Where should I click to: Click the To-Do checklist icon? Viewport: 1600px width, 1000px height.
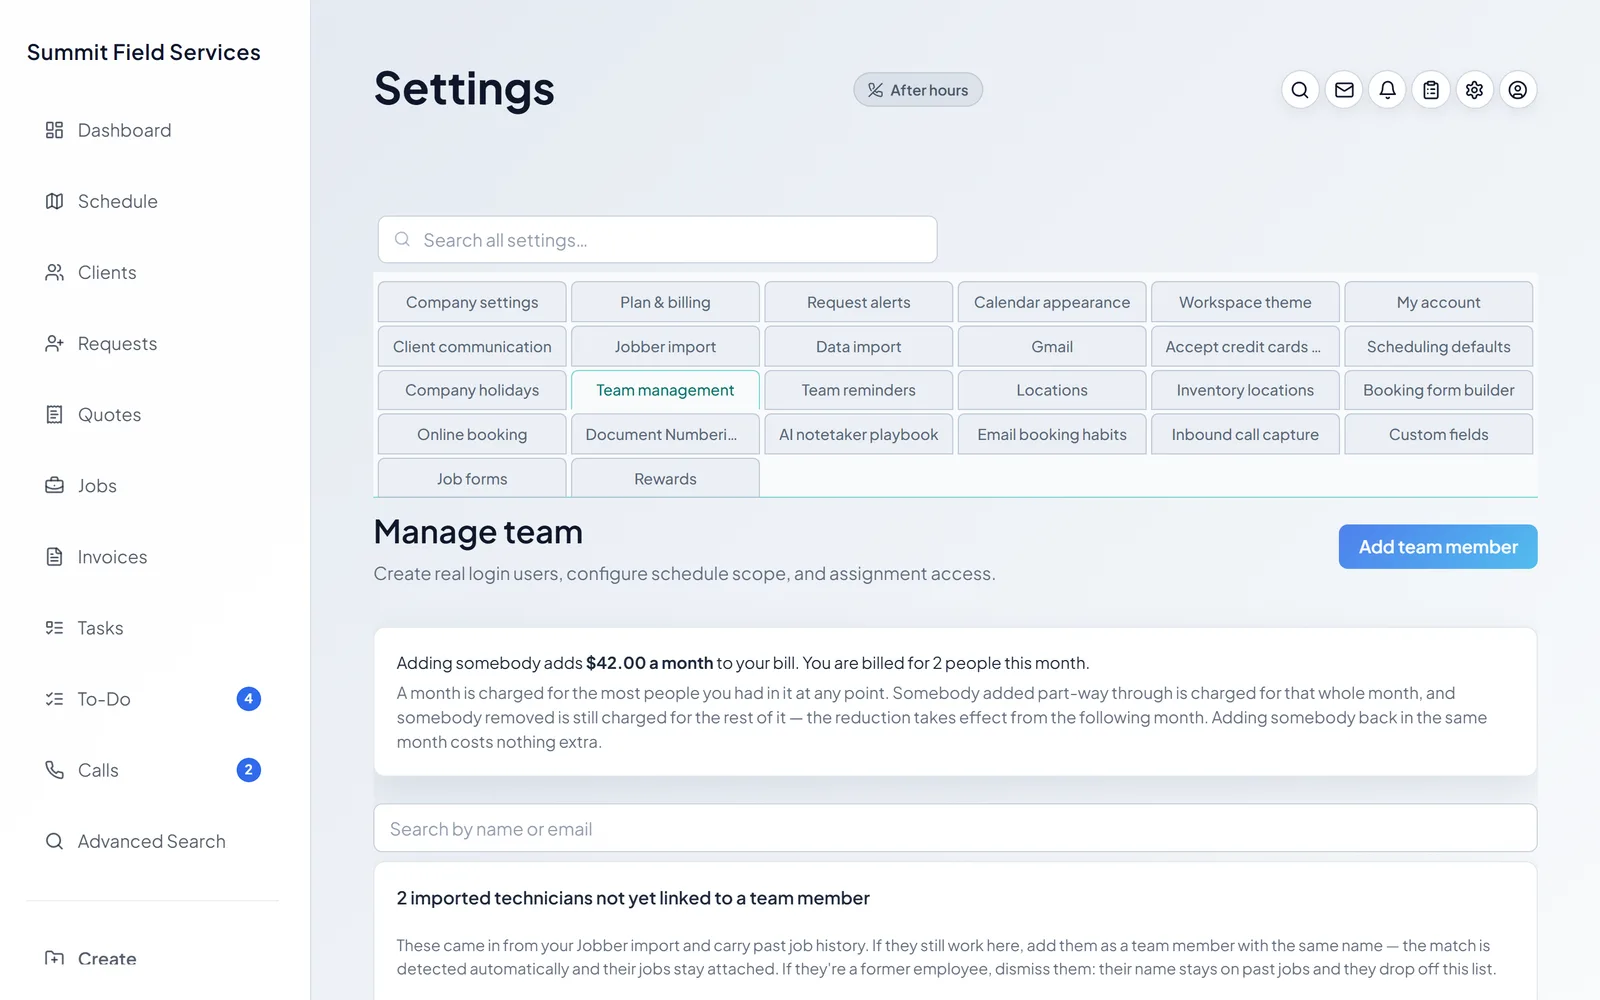(x=55, y=698)
